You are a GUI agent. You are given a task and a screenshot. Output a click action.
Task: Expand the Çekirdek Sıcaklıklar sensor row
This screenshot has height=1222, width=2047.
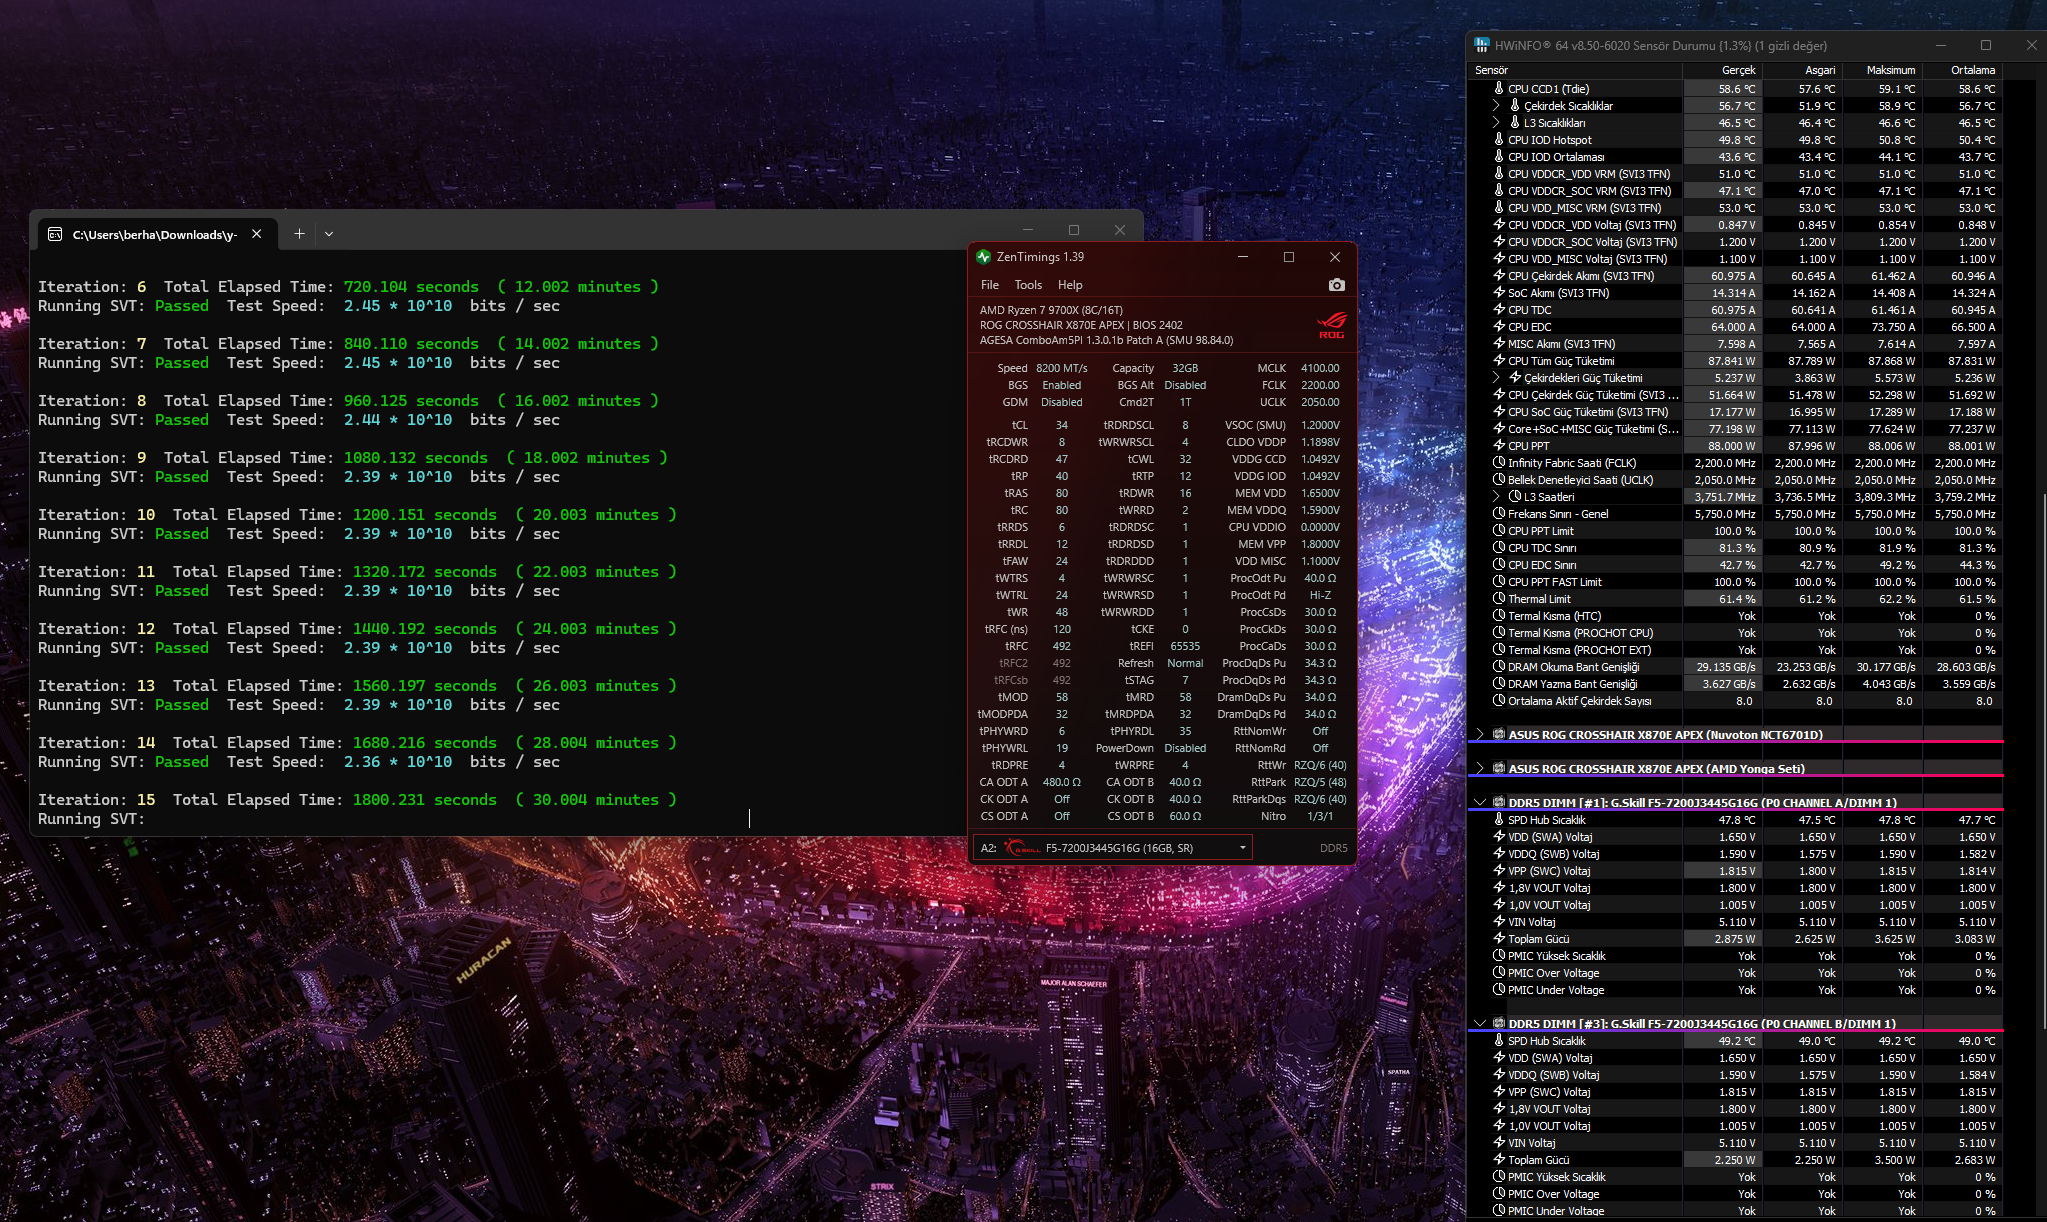1496,105
